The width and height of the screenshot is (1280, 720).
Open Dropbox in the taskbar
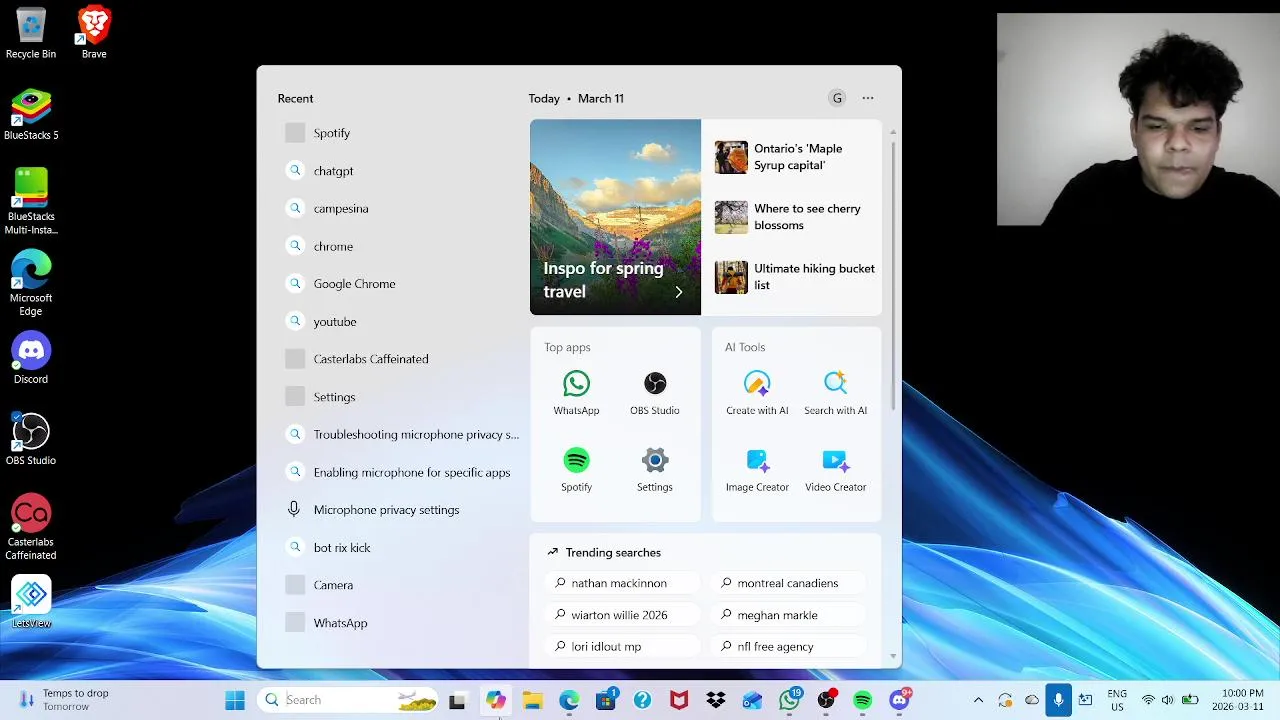pyautogui.click(x=716, y=700)
